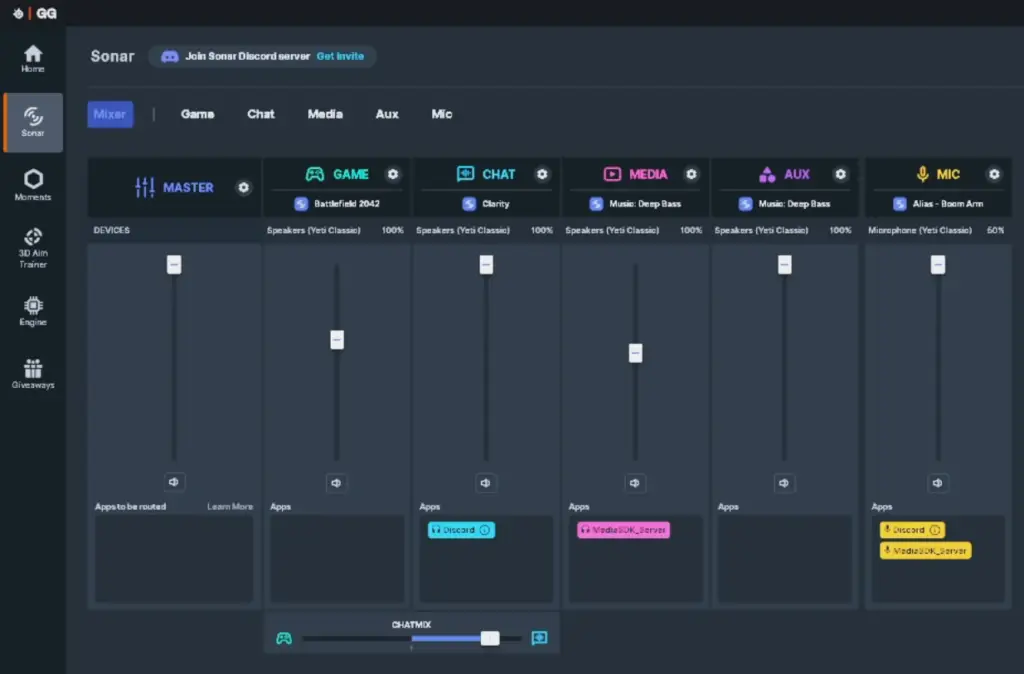
Task: Launch the 3D Aim Trainer
Action: (33, 248)
